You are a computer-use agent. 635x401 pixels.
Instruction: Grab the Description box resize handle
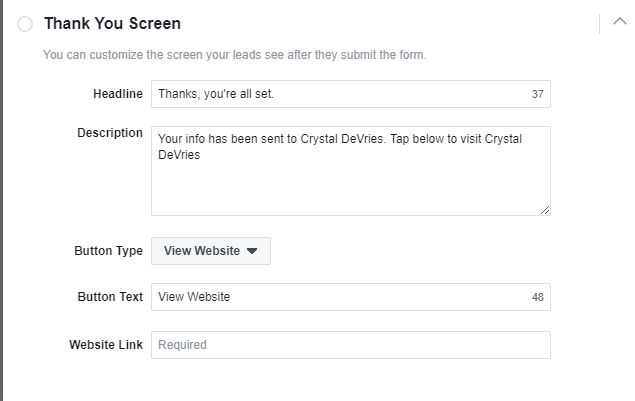(545, 210)
